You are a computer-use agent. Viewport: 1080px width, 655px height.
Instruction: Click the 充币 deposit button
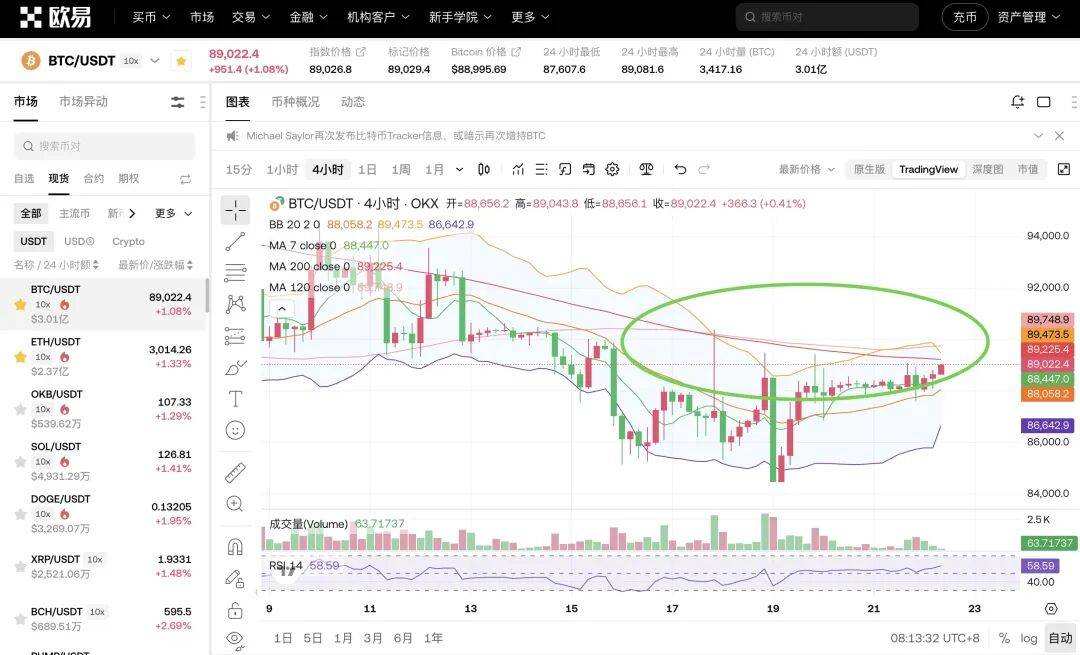[x=964, y=17]
